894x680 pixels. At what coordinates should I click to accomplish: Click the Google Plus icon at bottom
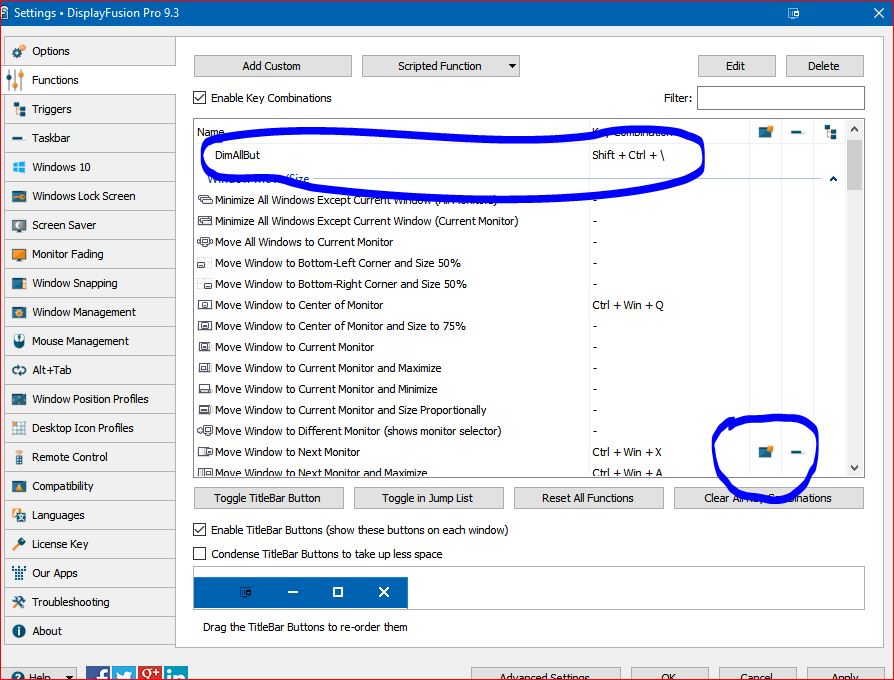pos(150,674)
